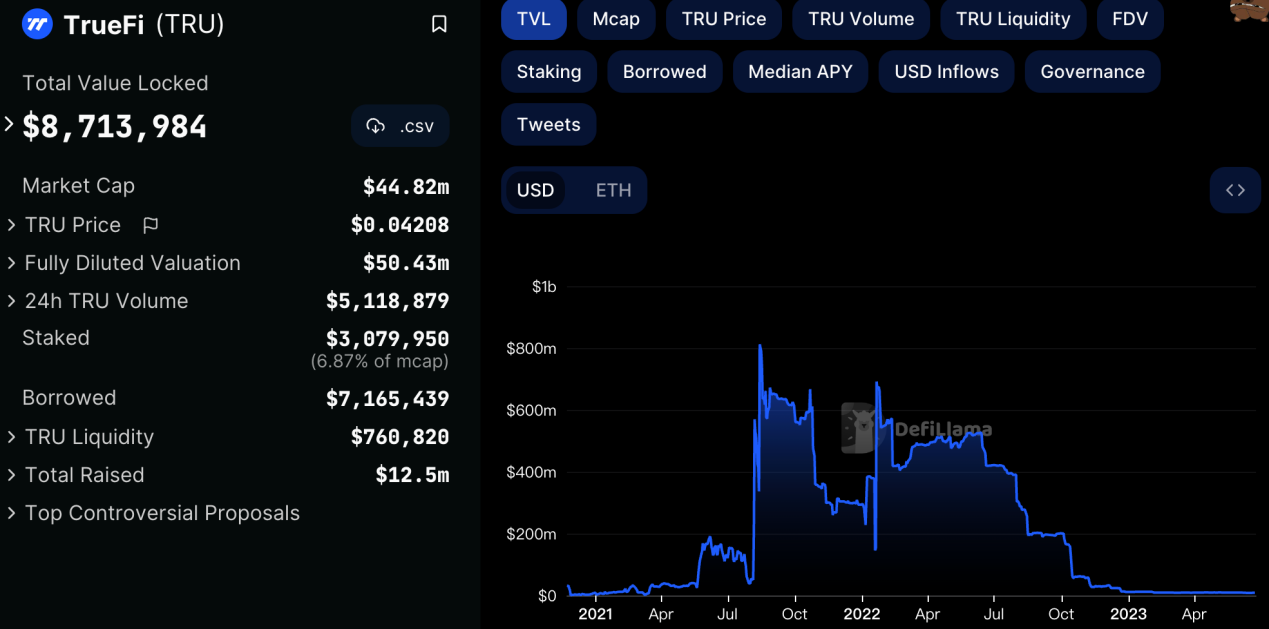This screenshot has height=629, width=1269.
Task: Select the USD denomination tab
Action: click(x=535, y=190)
